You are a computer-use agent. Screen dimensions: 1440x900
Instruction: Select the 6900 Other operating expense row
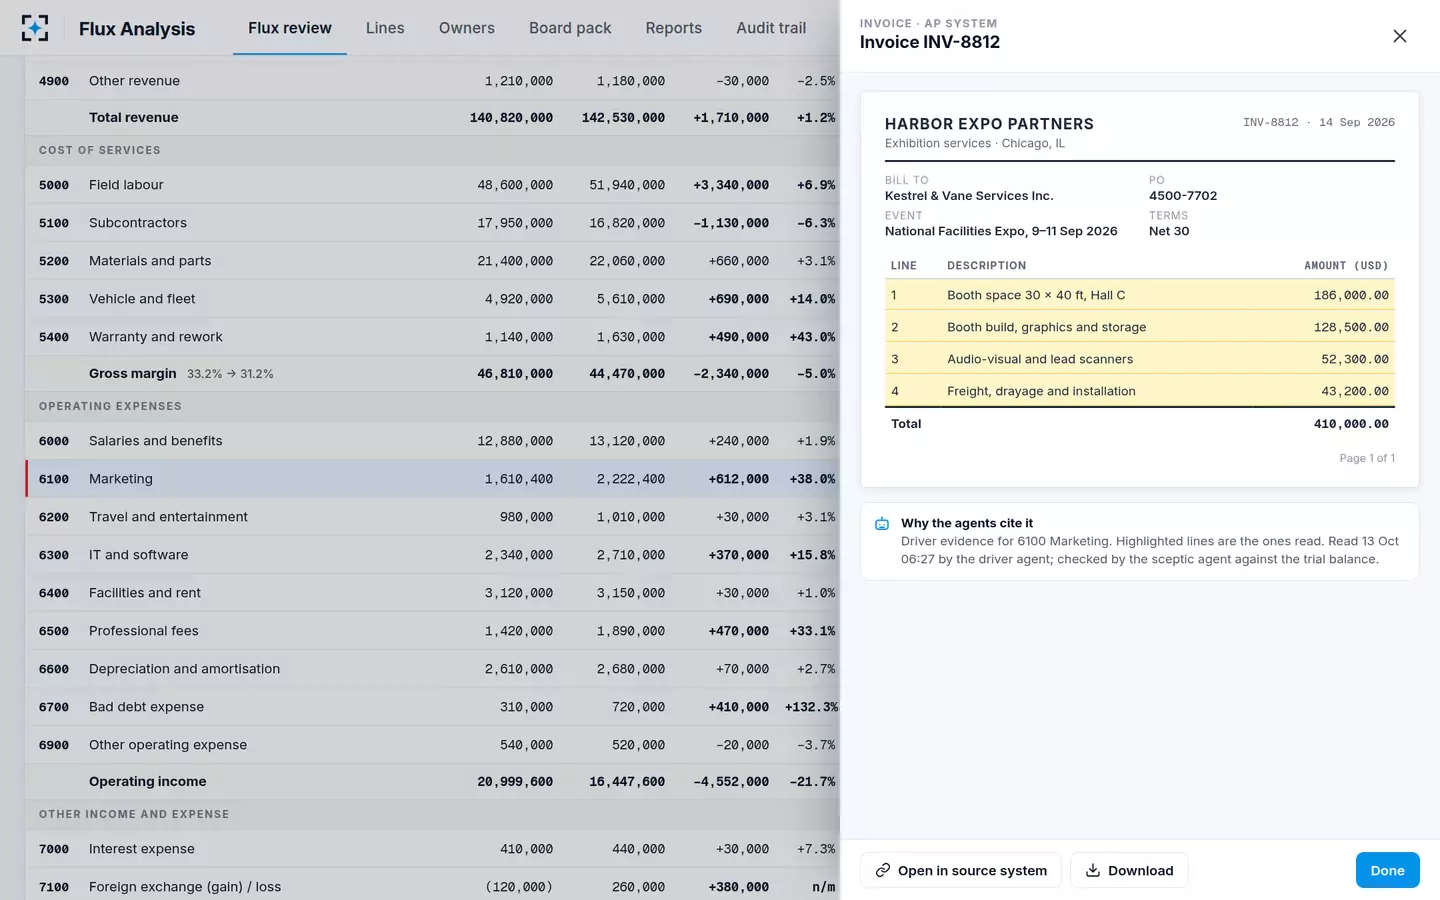(433, 745)
